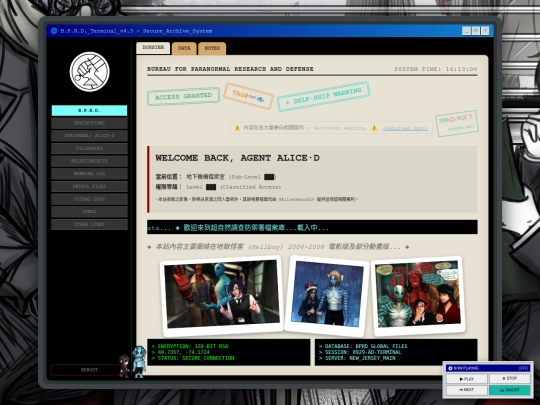
Task: Open PERSONNEL: ALICE·D sidebar entry
Action: click(x=89, y=136)
